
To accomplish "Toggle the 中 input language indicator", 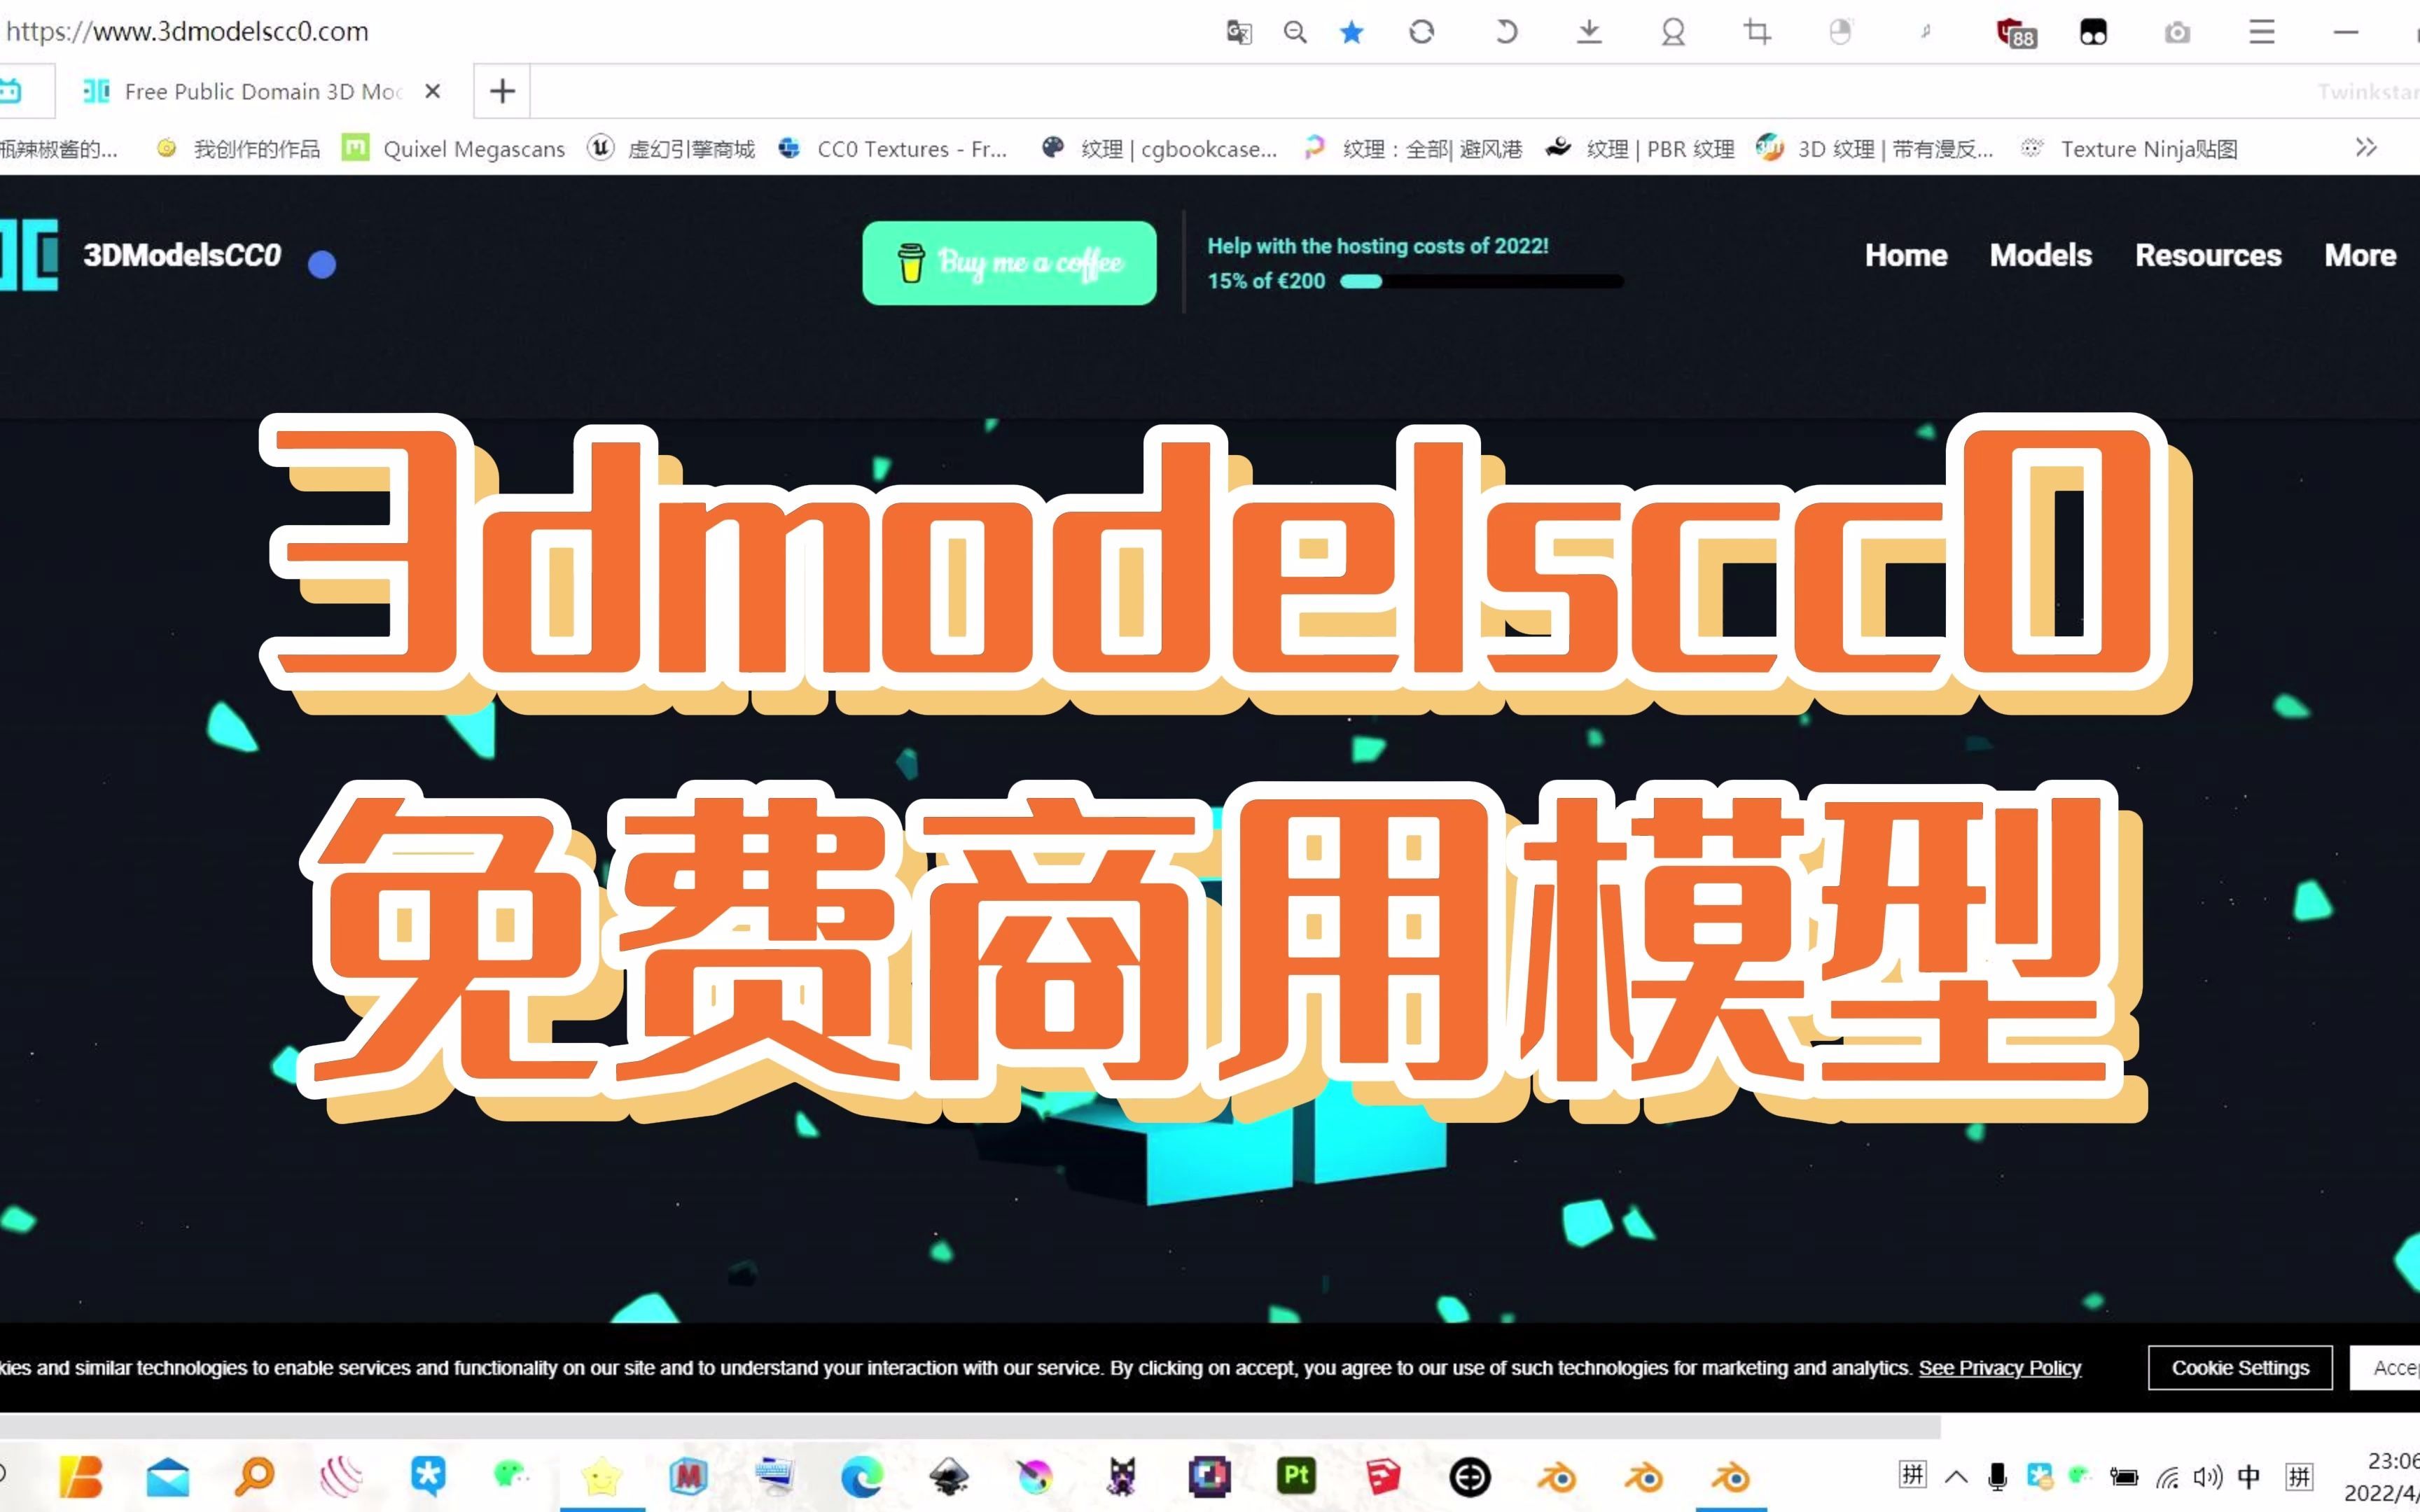I will pos(2248,1477).
